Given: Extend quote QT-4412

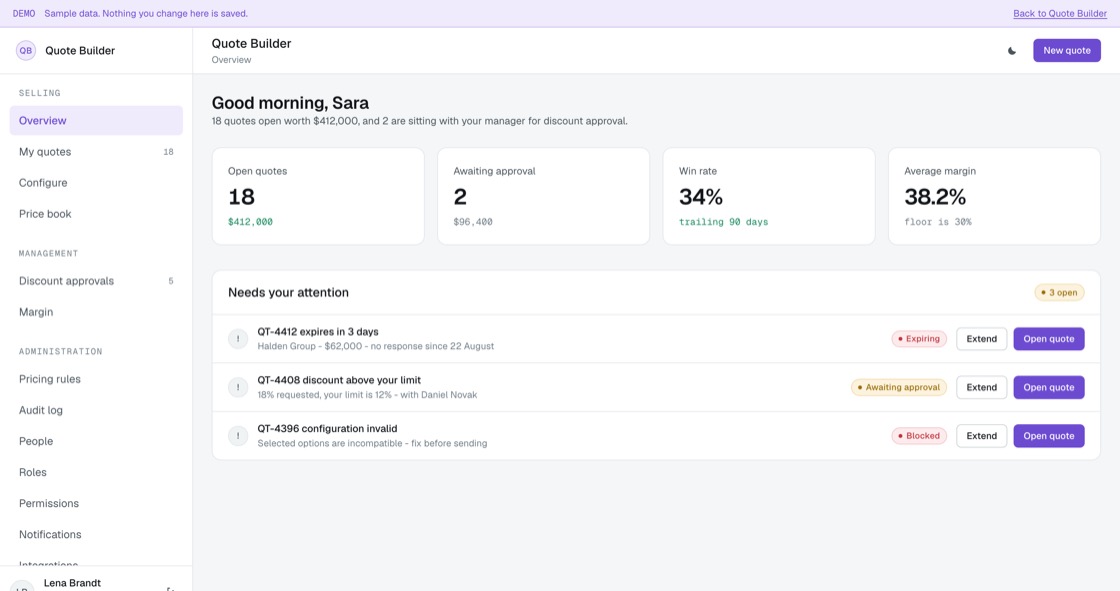Looking at the screenshot, I should (x=981, y=339).
